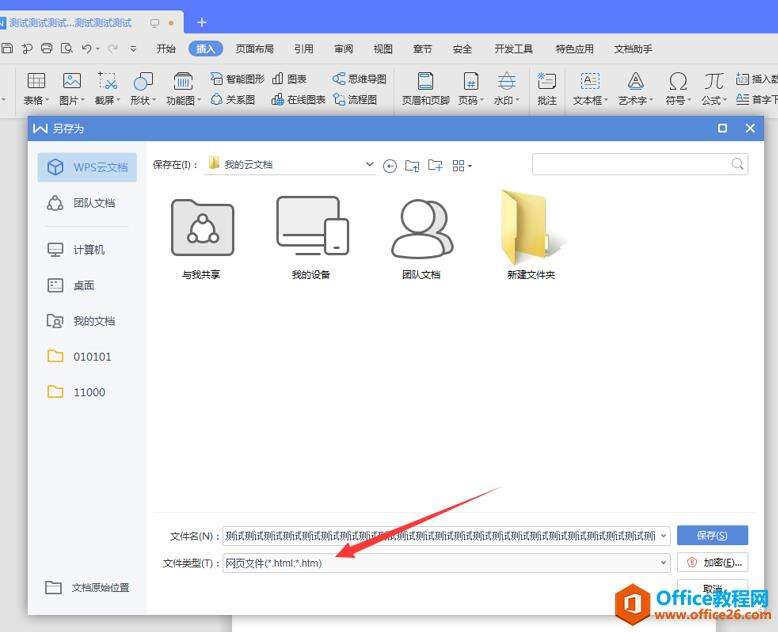778x632 pixels.
Task: Close the 另存为 dialog
Action: click(x=750, y=128)
